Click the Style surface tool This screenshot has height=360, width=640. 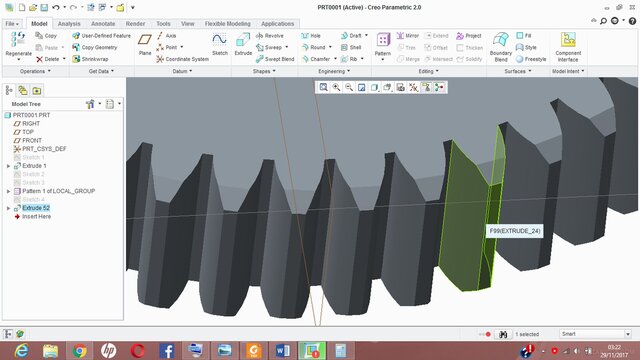[x=526, y=47]
